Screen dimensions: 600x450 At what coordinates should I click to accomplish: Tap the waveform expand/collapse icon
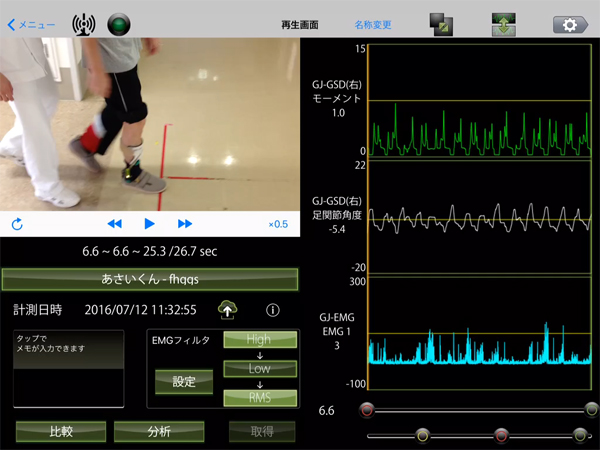(504, 24)
